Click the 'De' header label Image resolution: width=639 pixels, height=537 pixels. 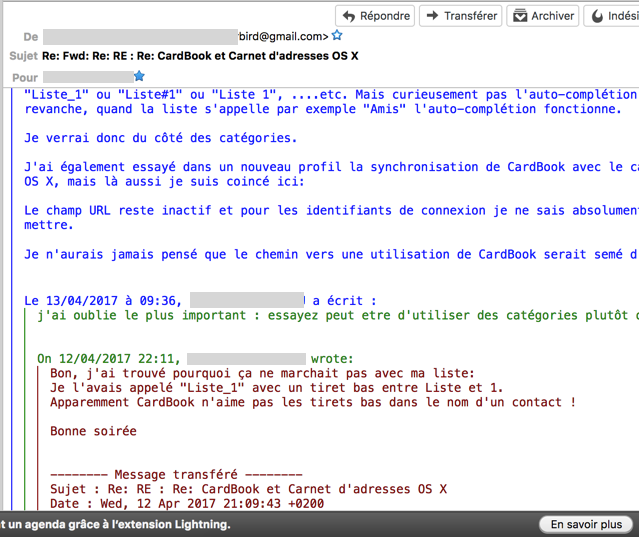pyautogui.click(x=31, y=37)
